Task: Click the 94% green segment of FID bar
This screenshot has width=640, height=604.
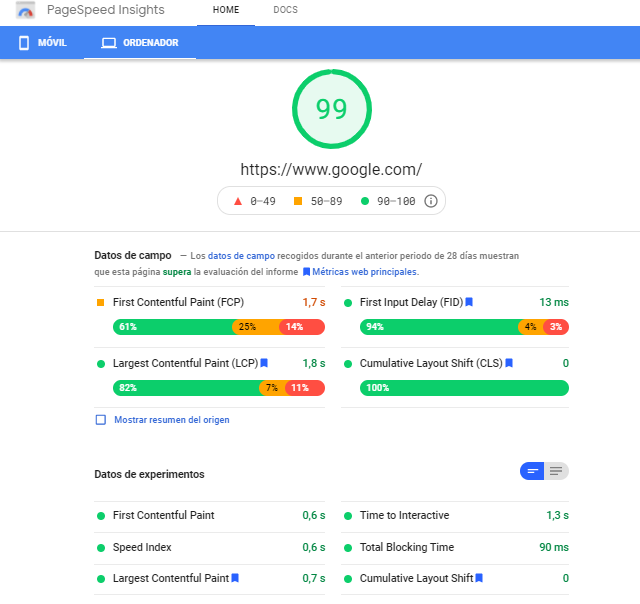Action: click(x=440, y=327)
